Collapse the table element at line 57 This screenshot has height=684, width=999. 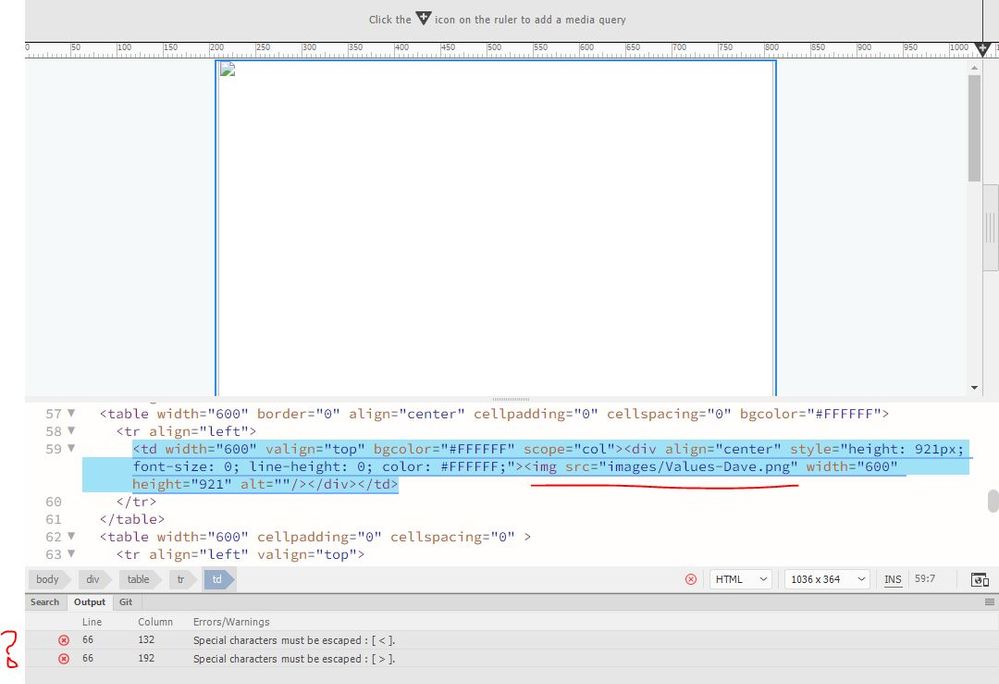(x=70, y=413)
